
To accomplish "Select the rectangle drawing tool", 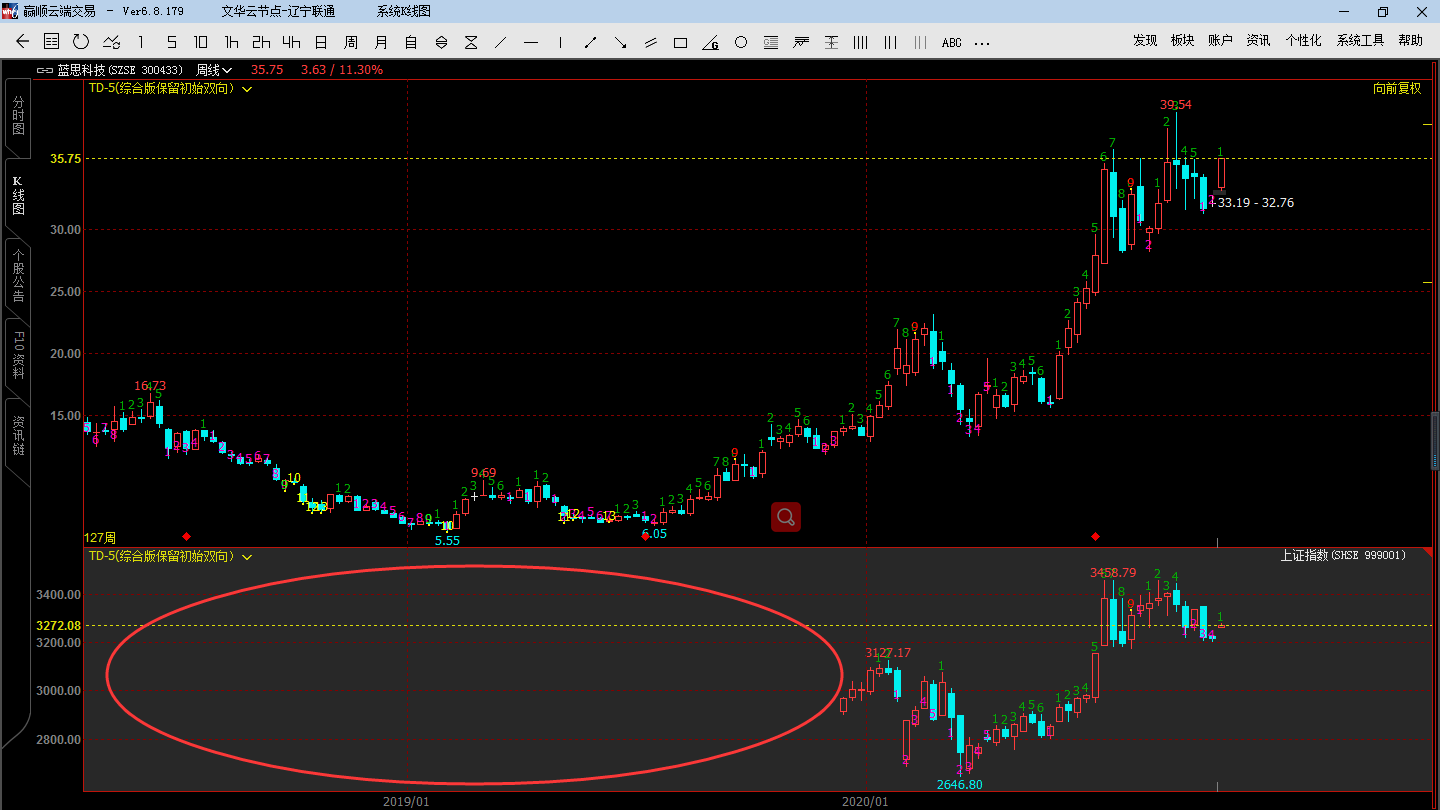I will point(681,42).
